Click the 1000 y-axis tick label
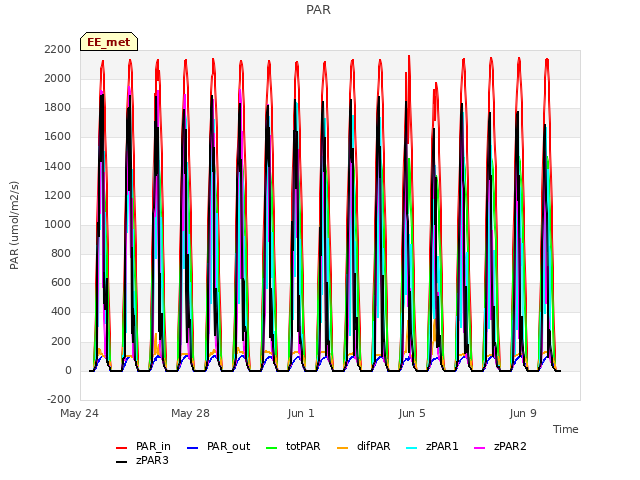Screen dimensions: 640x480 (58, 224)
